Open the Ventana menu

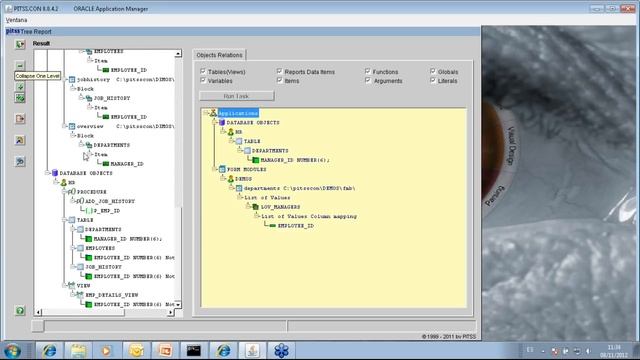click(16, 20)
